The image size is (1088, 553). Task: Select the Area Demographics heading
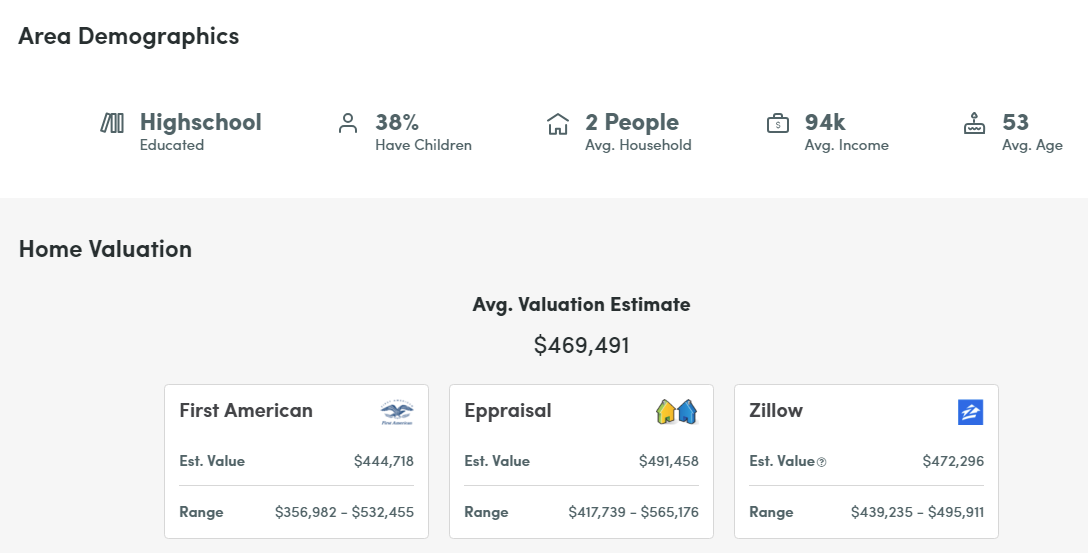pos(129,37)
